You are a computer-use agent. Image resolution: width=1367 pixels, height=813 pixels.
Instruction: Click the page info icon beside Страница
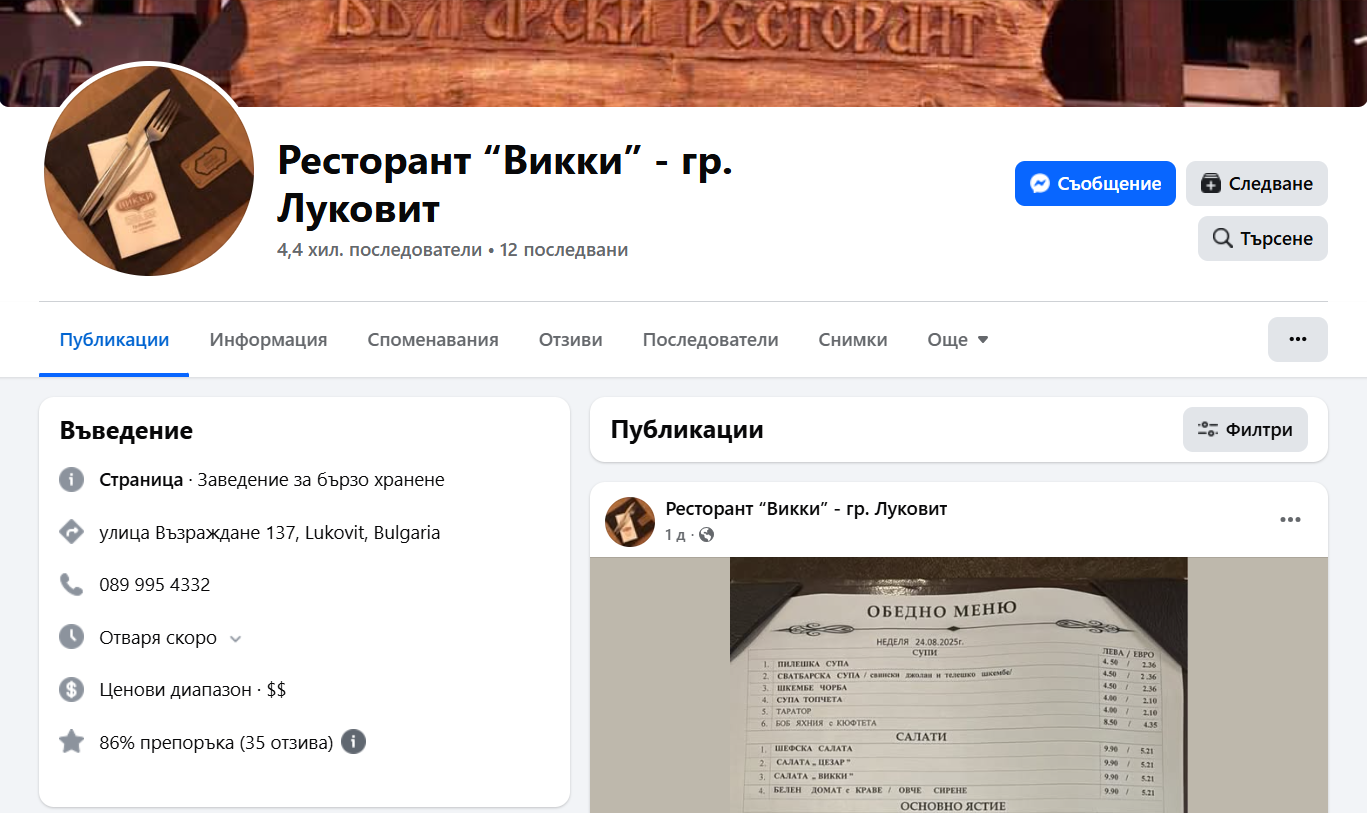pyautogui.click(x=71, y=480)
